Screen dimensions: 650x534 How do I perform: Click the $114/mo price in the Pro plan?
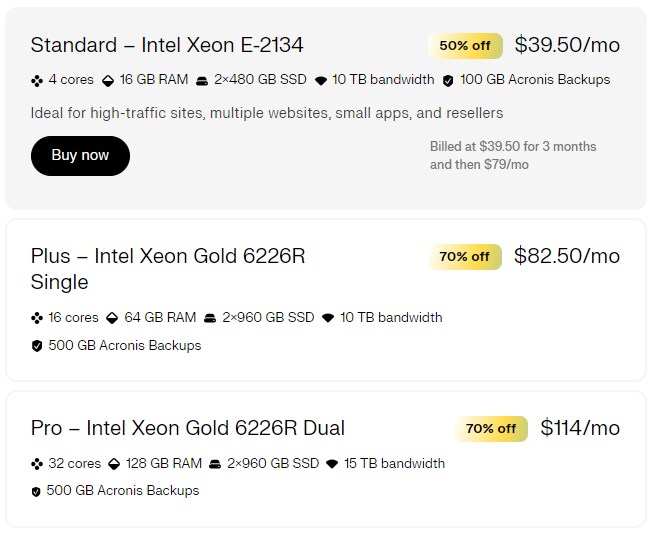tap(580, 428)
